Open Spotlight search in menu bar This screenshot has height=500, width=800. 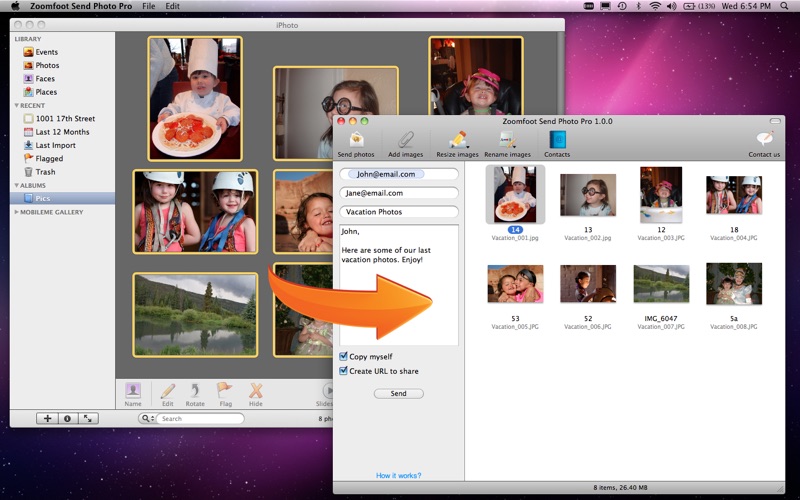click(784, 6)
